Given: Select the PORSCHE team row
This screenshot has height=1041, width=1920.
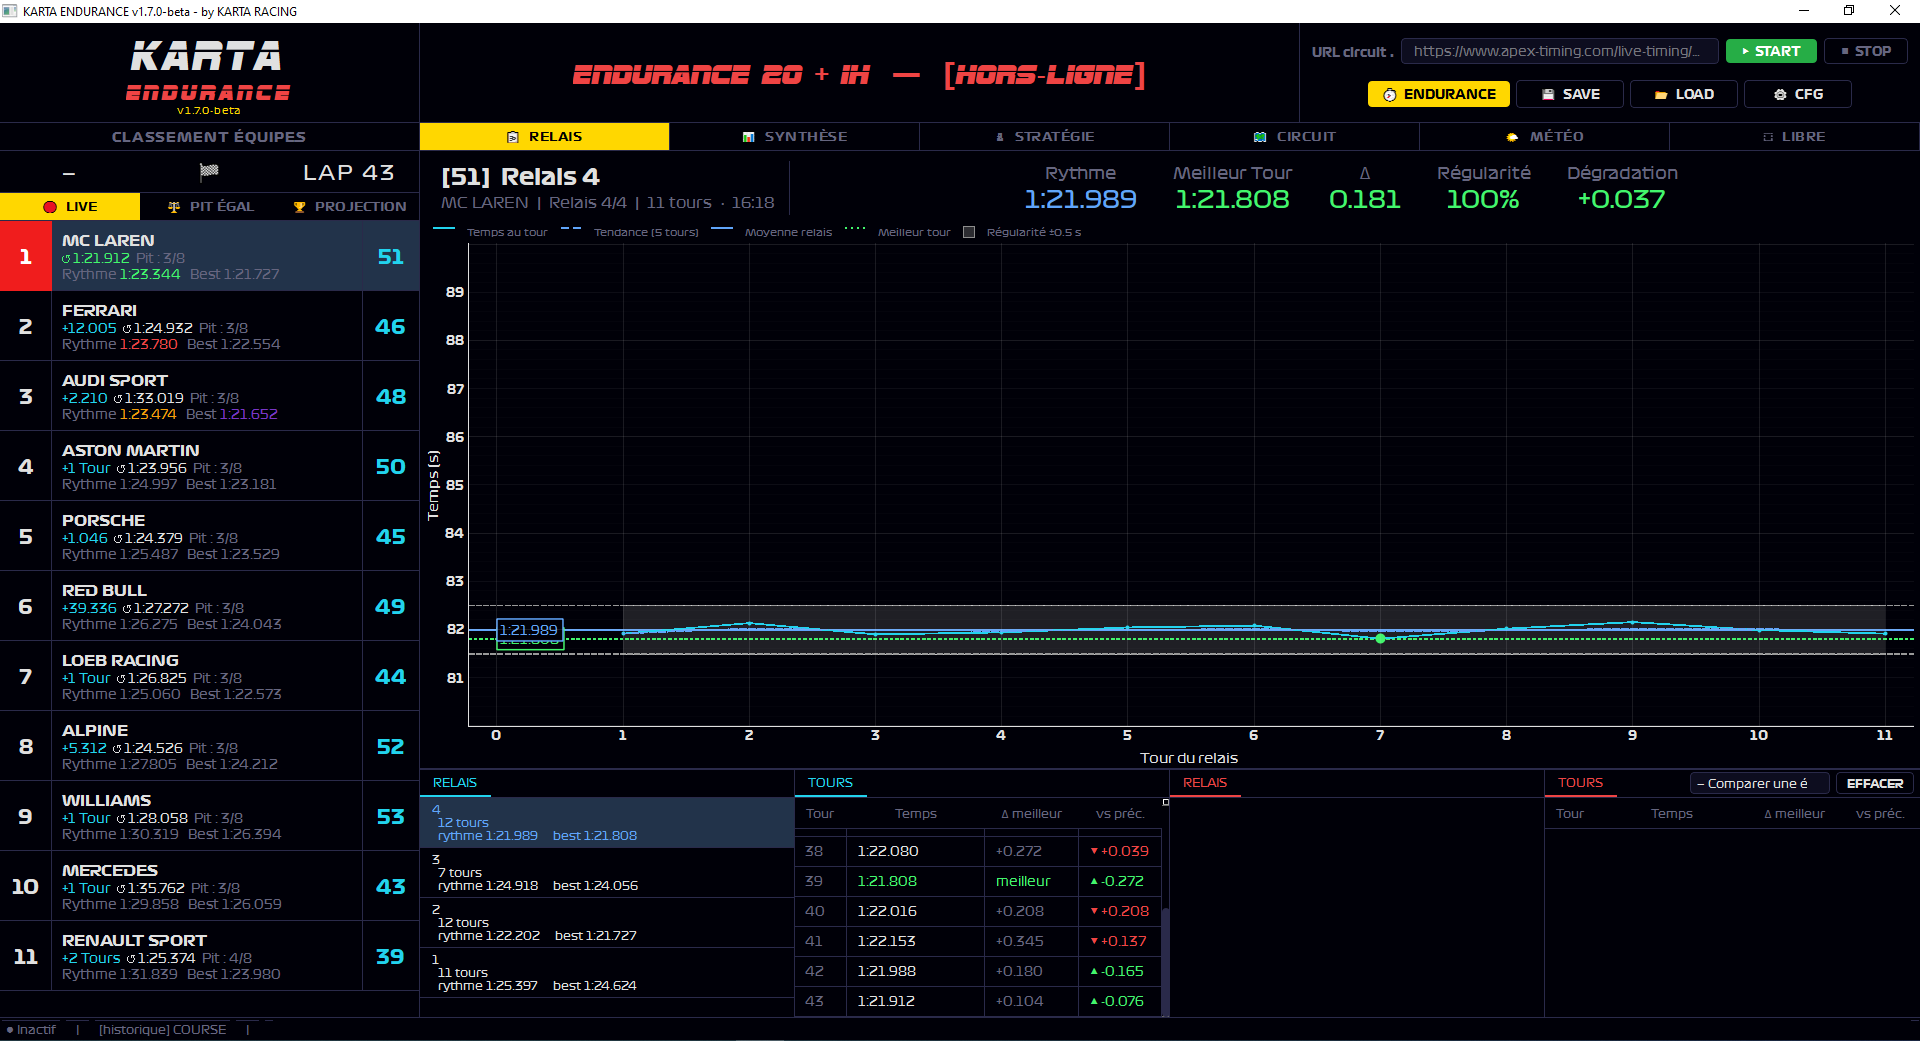Looking at the screenshot, I should point(209,536).
